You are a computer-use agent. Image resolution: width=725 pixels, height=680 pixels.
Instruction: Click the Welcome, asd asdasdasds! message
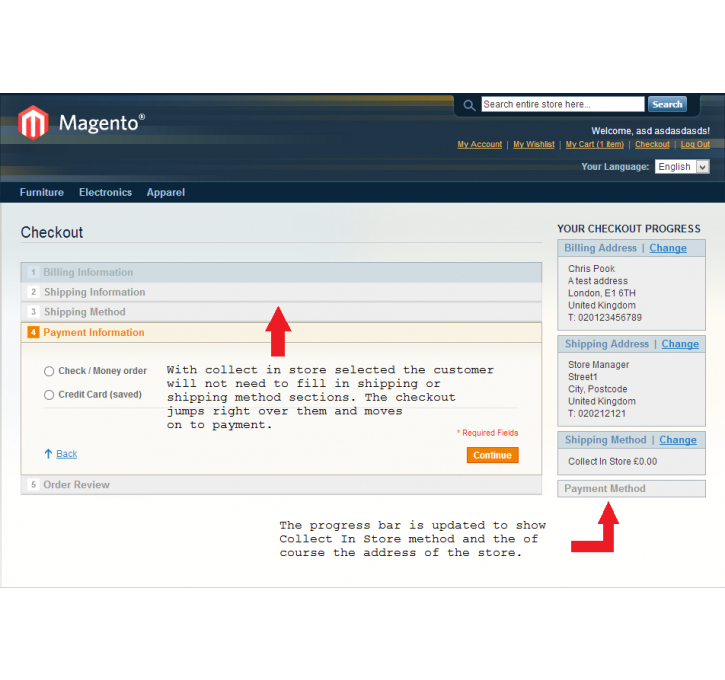[650, 131]
